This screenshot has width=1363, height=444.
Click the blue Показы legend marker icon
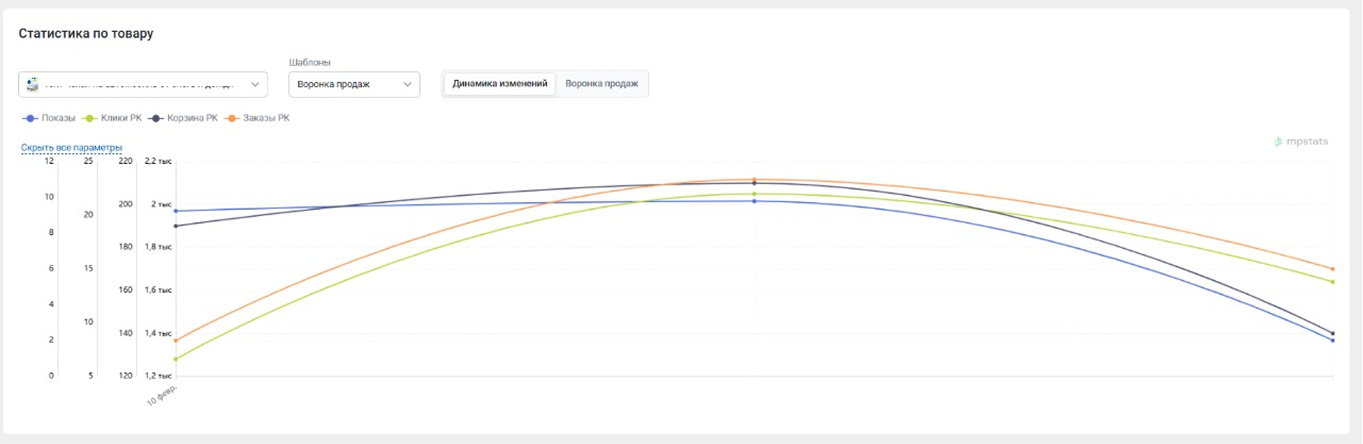pos(31,118)
